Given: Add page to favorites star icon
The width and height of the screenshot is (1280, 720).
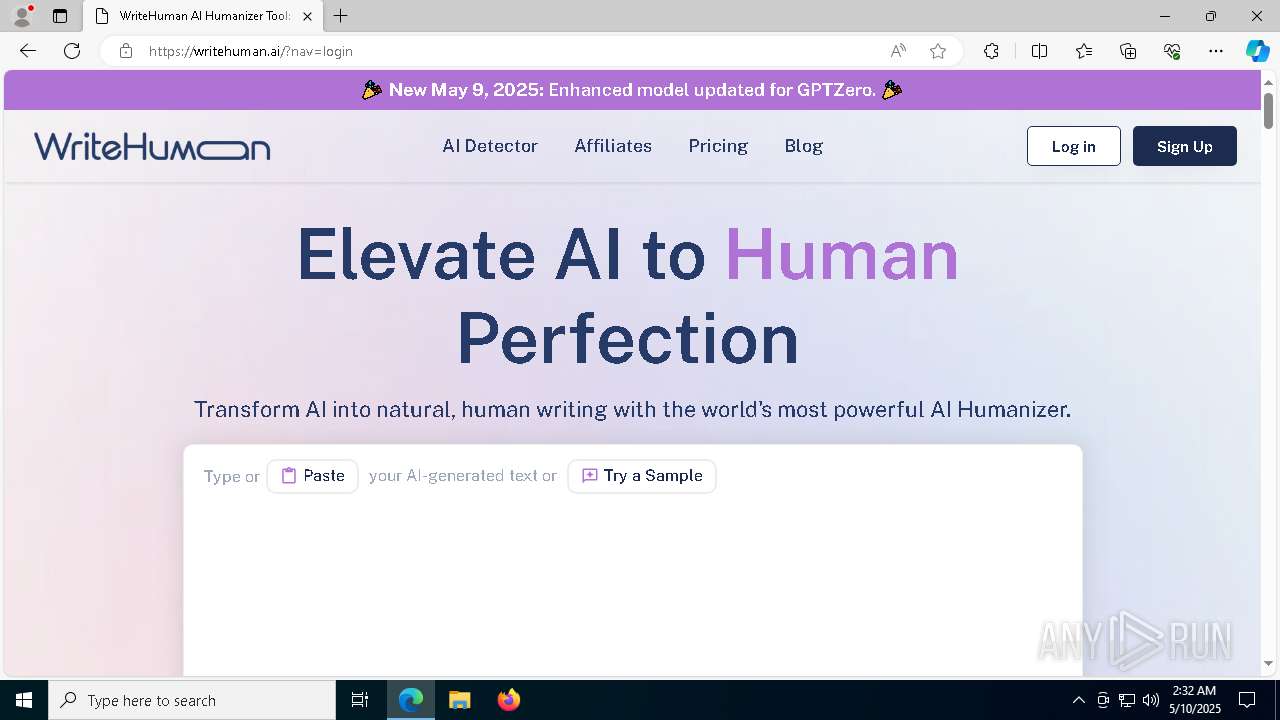Looking at the screenshot, I should click(938, 51).
